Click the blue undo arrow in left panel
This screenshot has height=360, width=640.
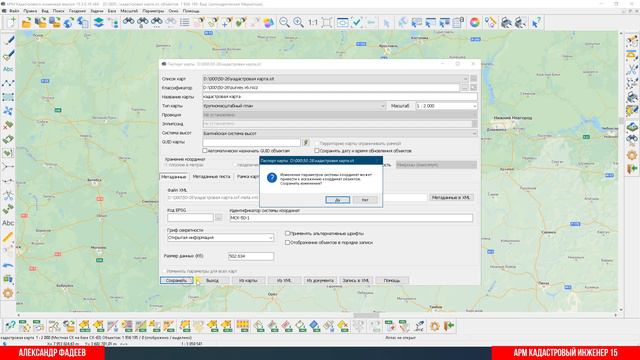tap(8, 265)
